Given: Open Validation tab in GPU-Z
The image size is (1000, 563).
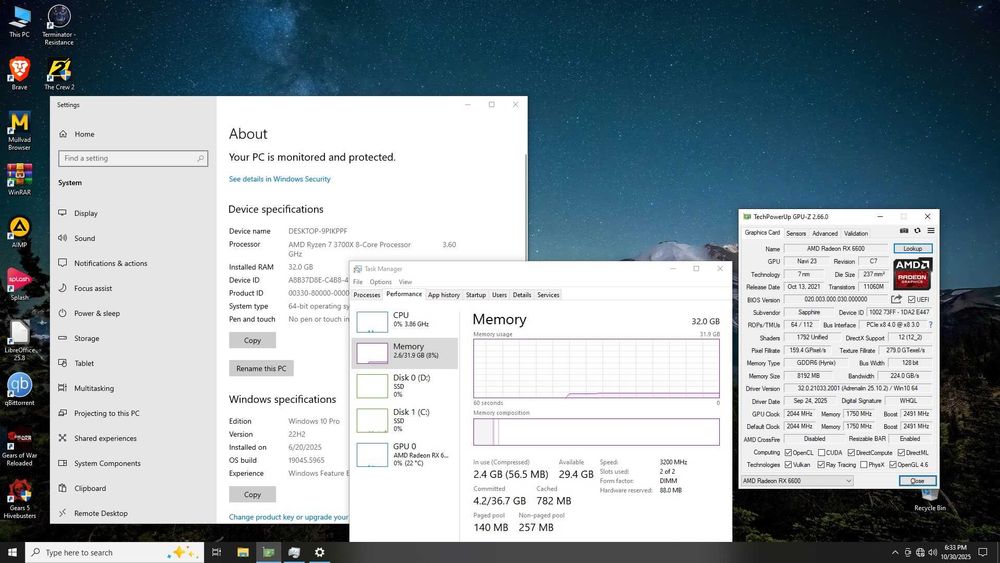Looking at the screenshot, I should 856,233.
